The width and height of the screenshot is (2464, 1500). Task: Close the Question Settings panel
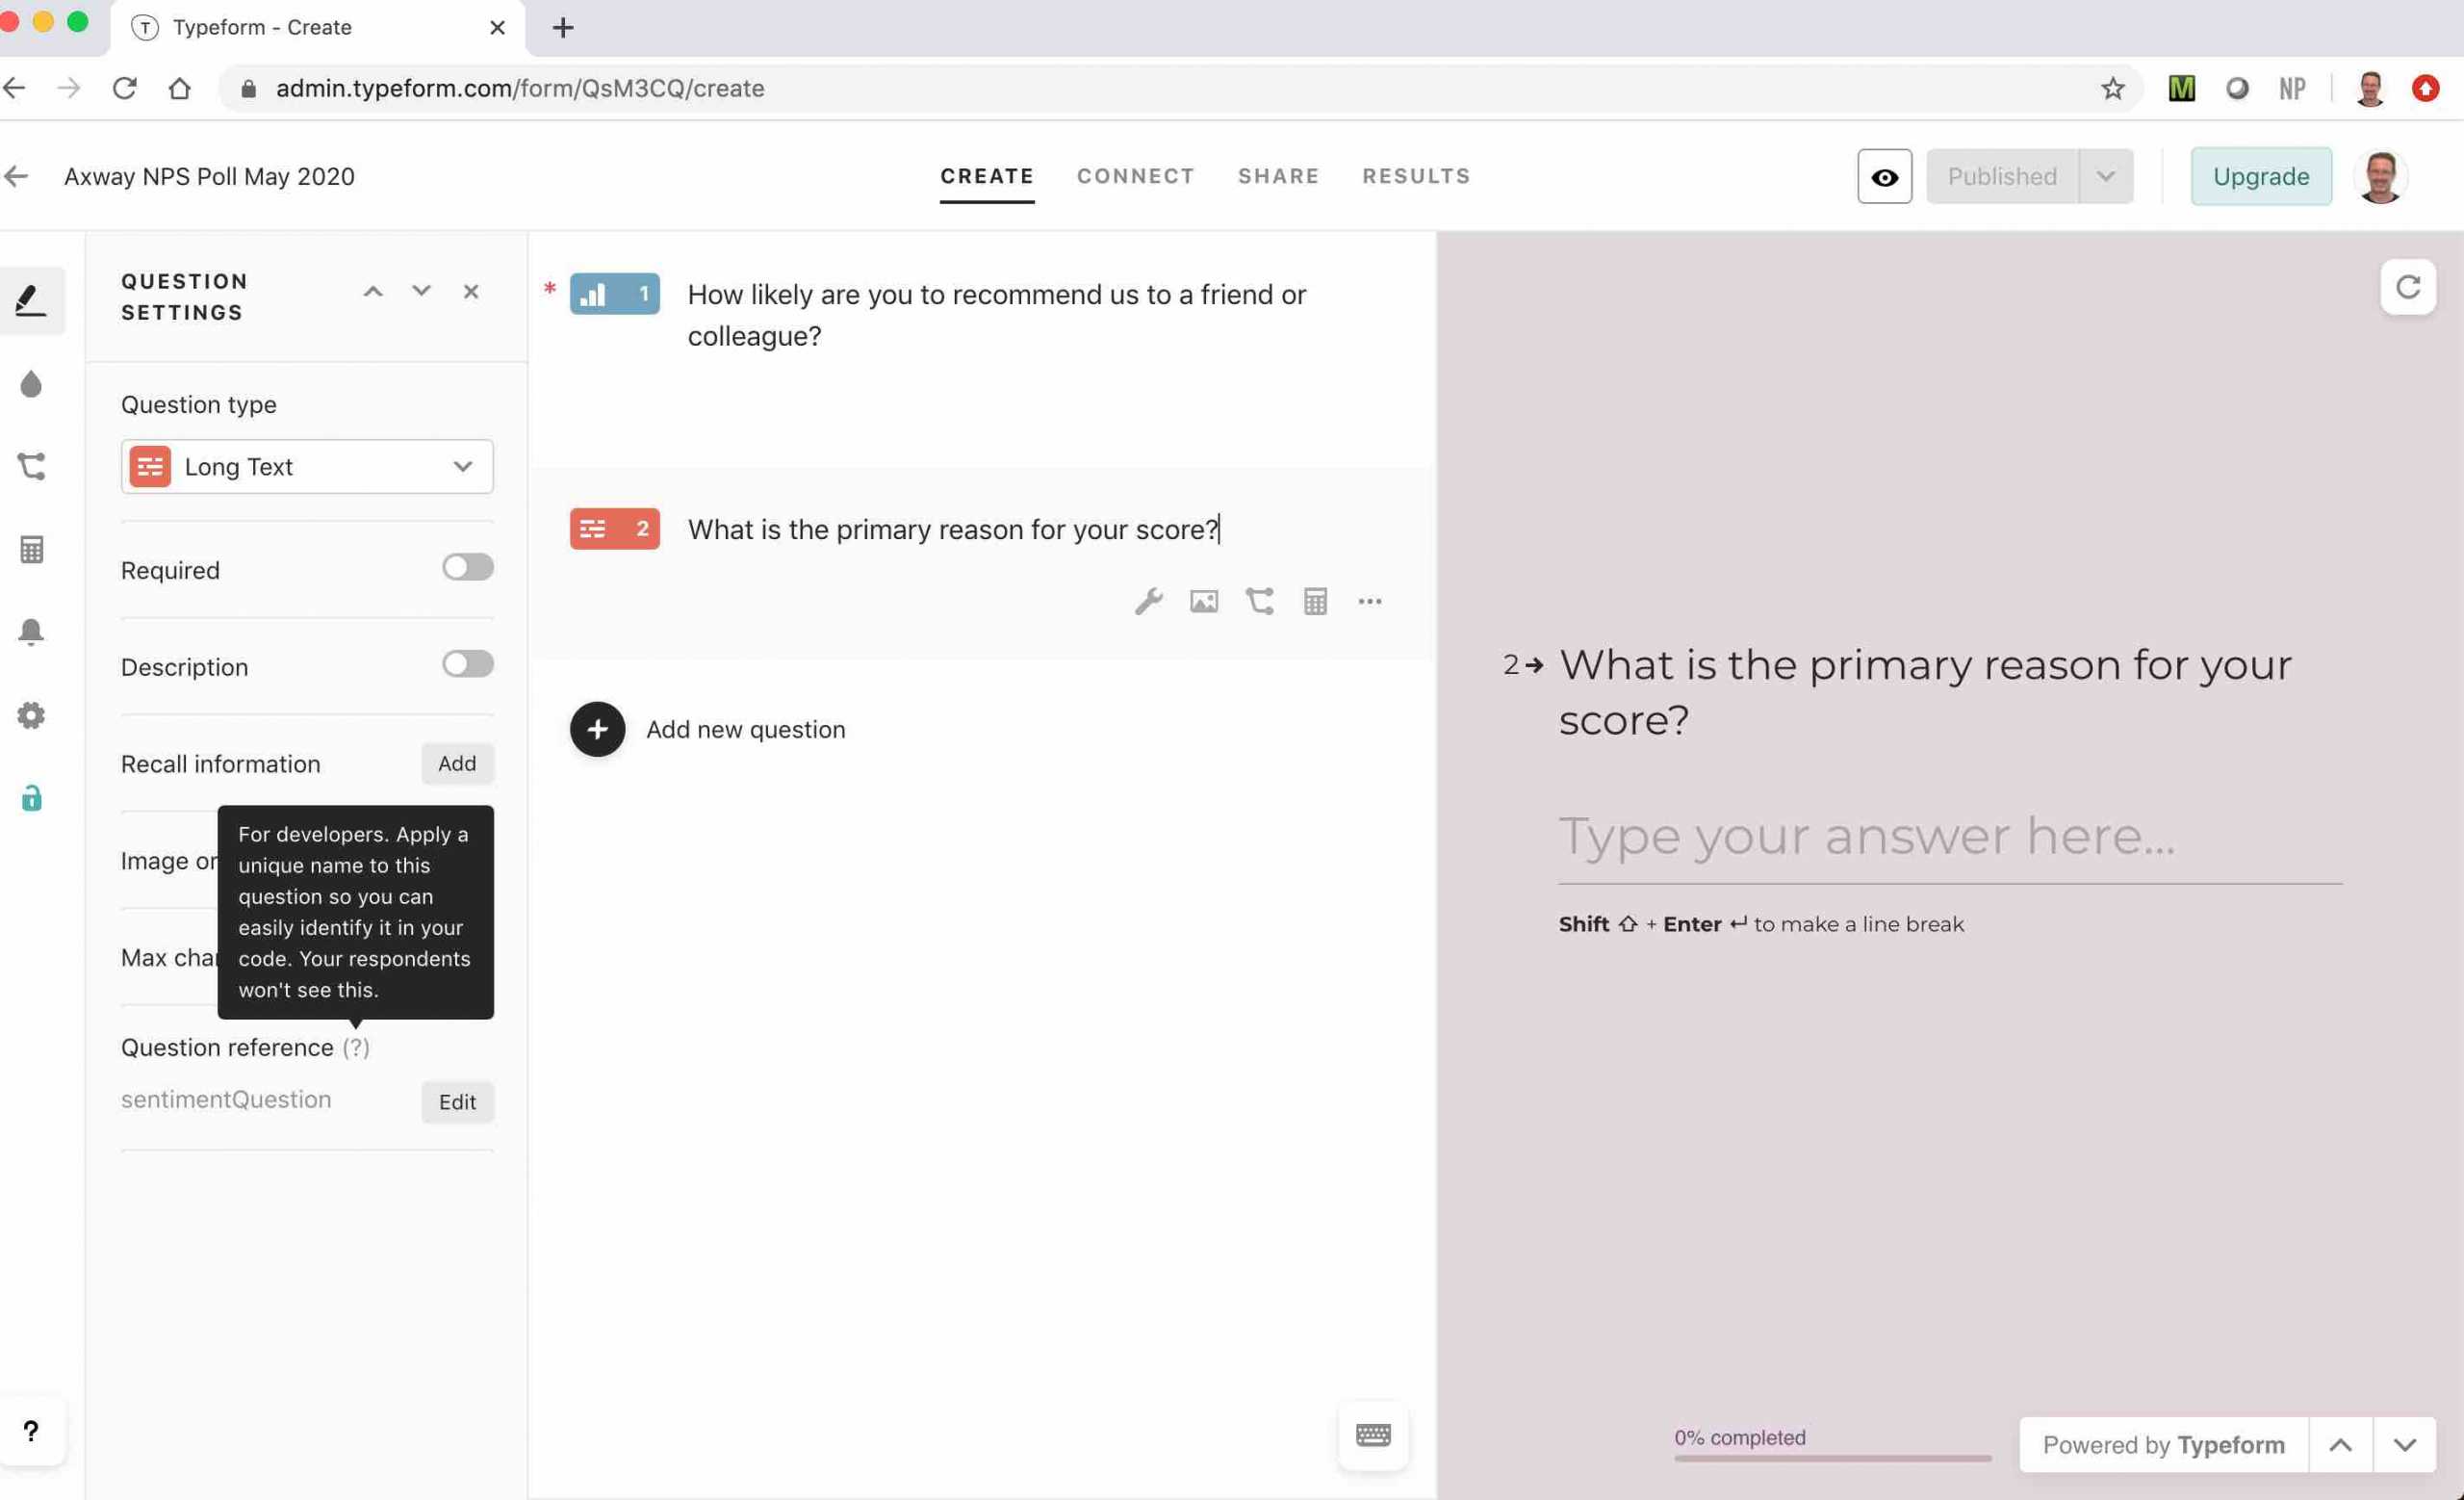(x=471, y=292)
